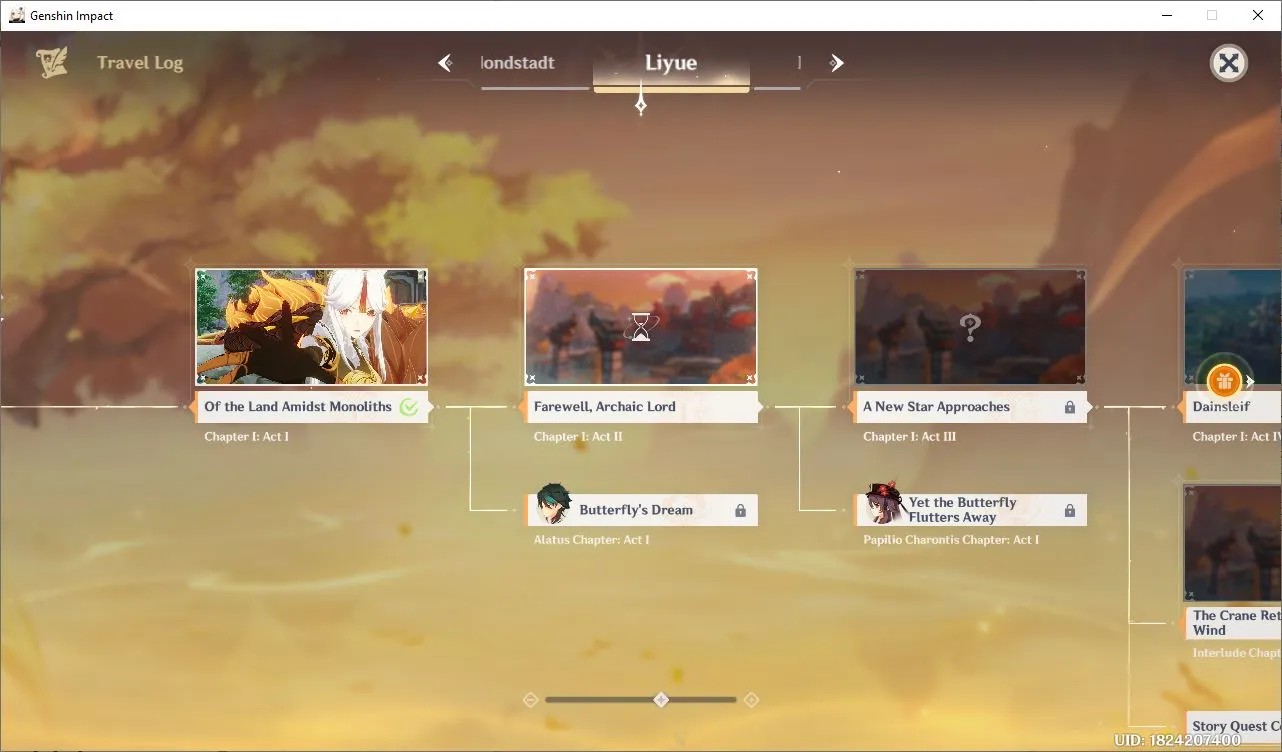Click the lock icon on A New Star Approaches
The width and height of the screenshot is (1282, 752).
[1070, 407]
